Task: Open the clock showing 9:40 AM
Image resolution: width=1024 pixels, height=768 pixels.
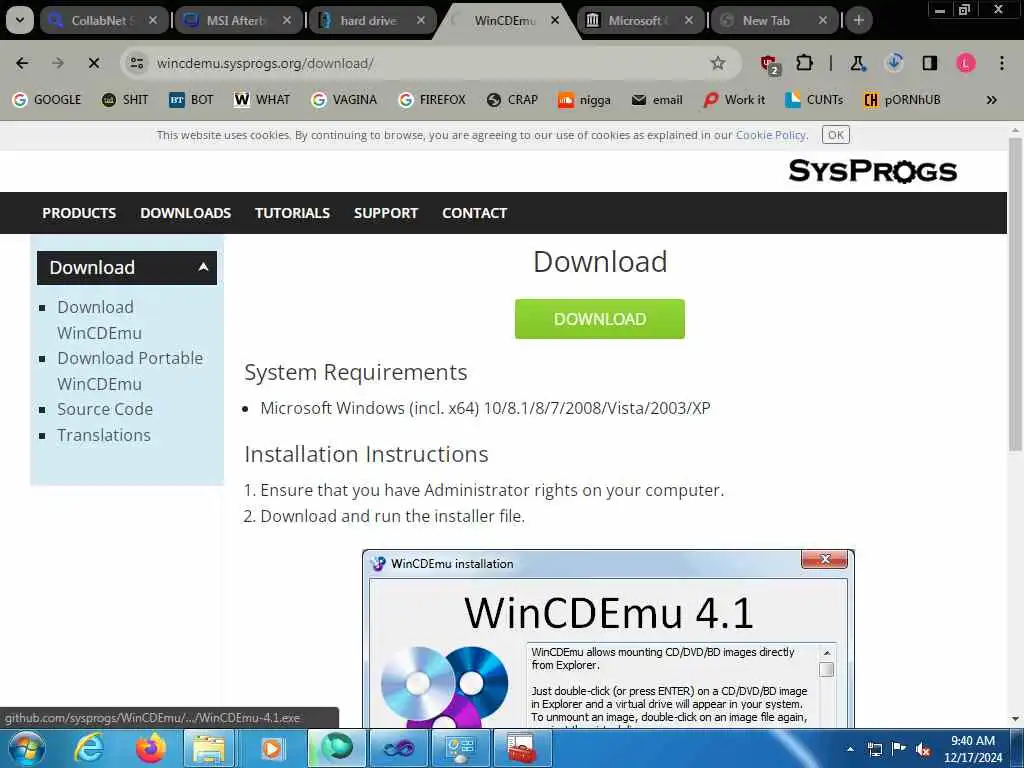Action: [x=973, y=749]
